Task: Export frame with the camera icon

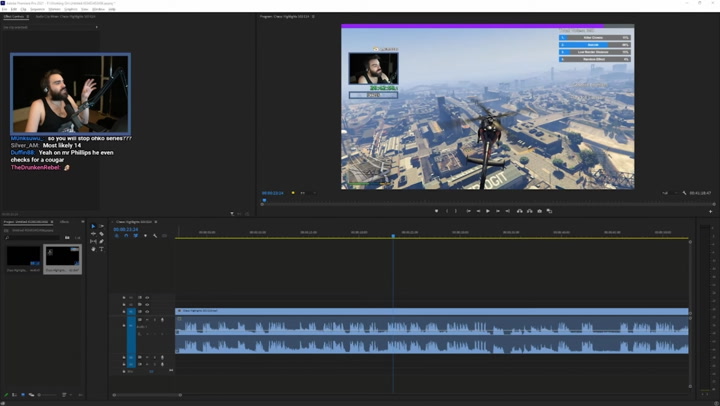Action: tap(540, 211)
